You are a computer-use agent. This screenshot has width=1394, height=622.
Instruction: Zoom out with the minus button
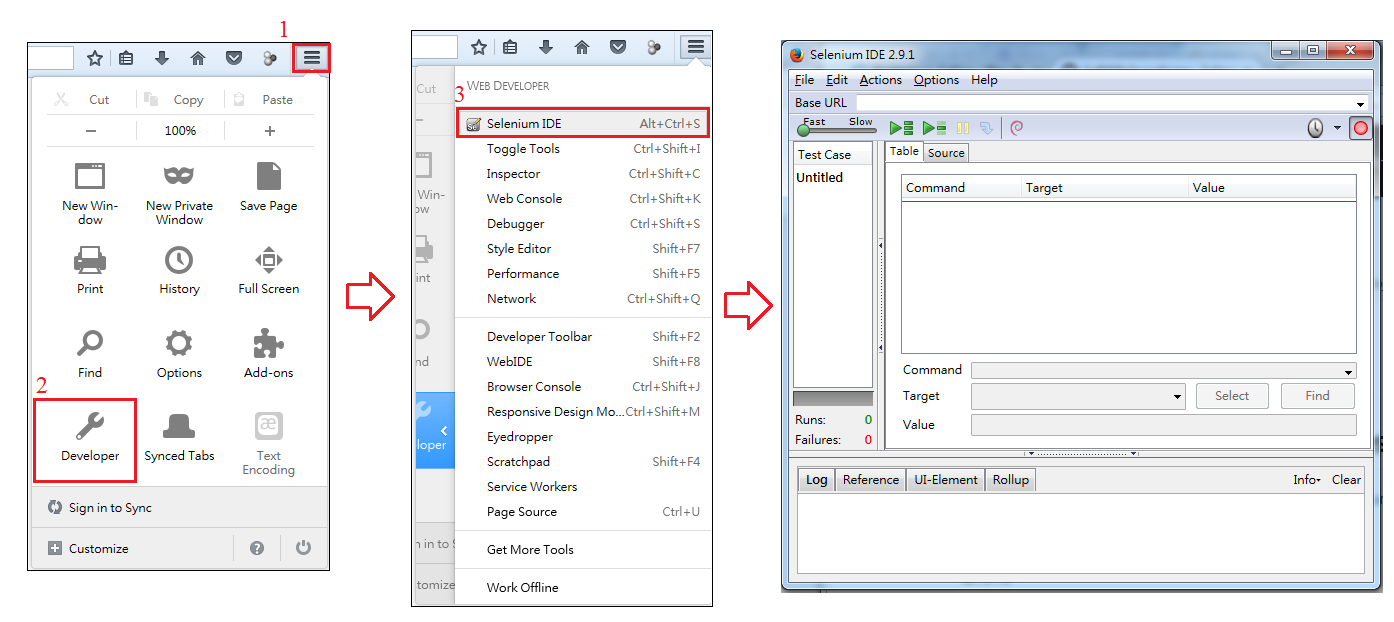pos(91,130)
